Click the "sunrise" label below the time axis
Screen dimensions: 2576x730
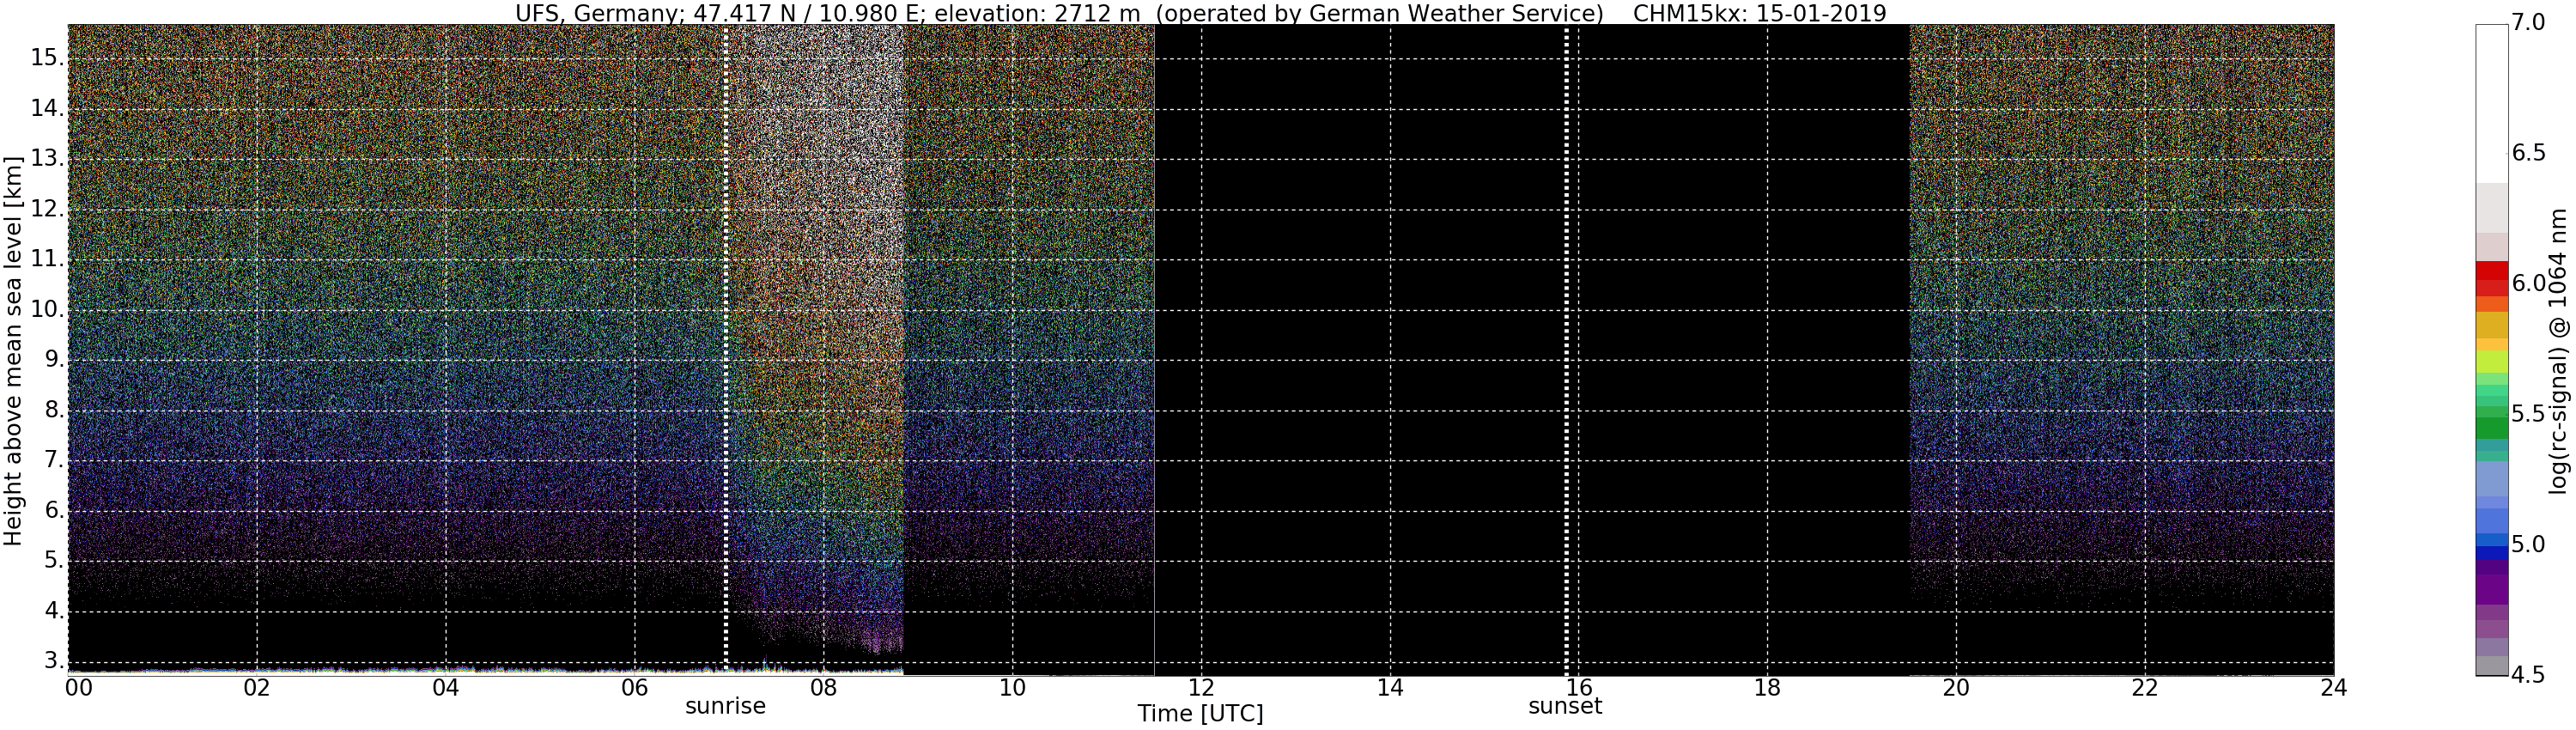pos(725,706)
